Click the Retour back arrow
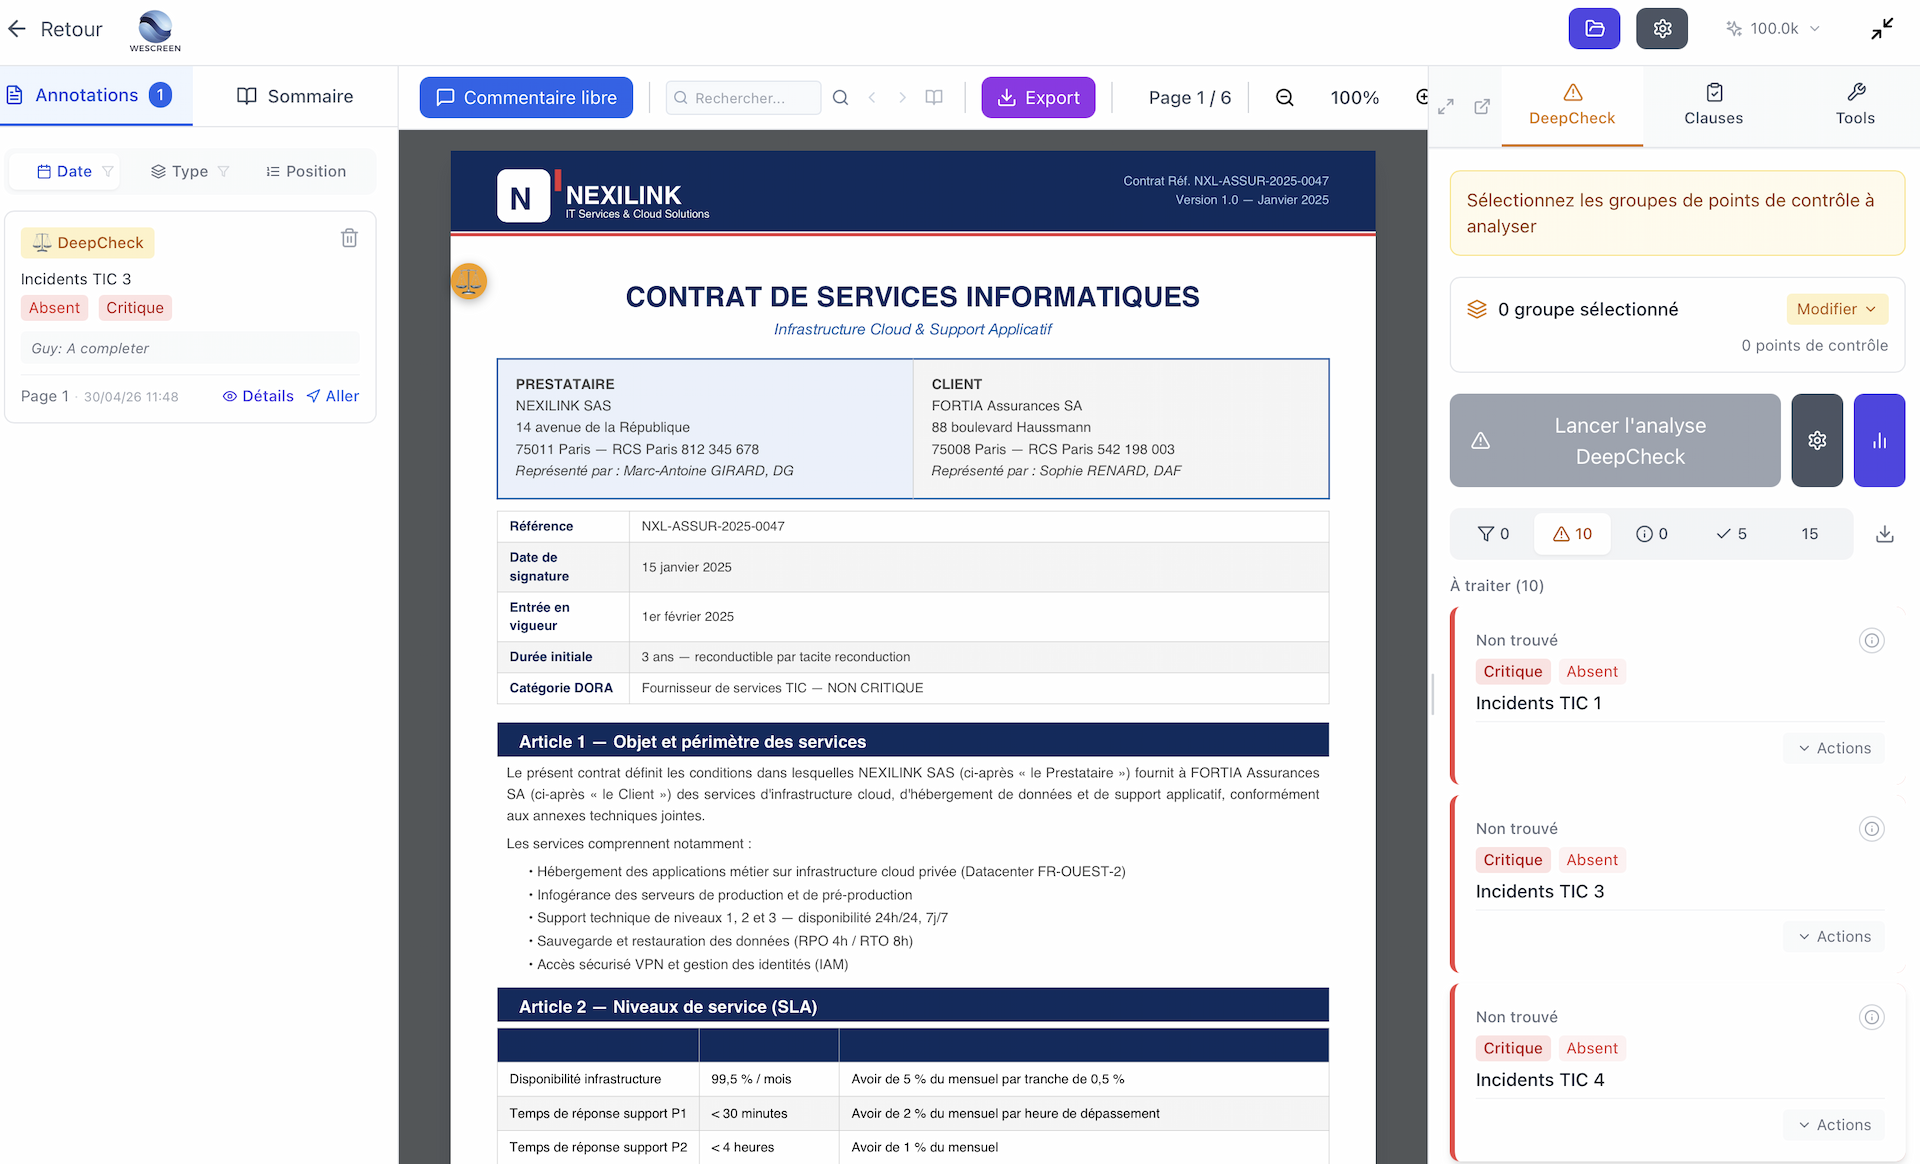Viewport: 1920px width, 1164px height. [x=17, y=29]
